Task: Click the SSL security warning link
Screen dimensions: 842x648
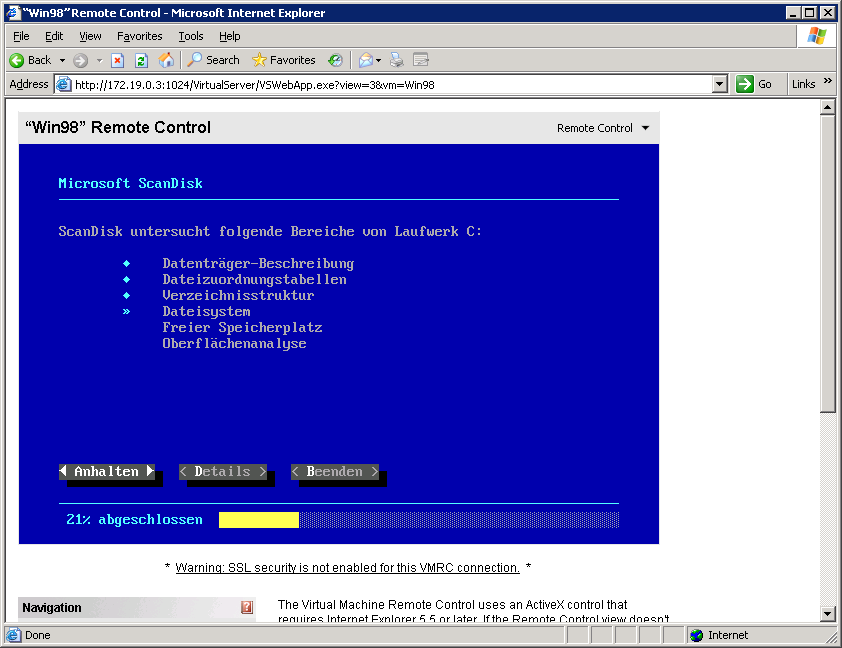Action: (x=347, y=567)
